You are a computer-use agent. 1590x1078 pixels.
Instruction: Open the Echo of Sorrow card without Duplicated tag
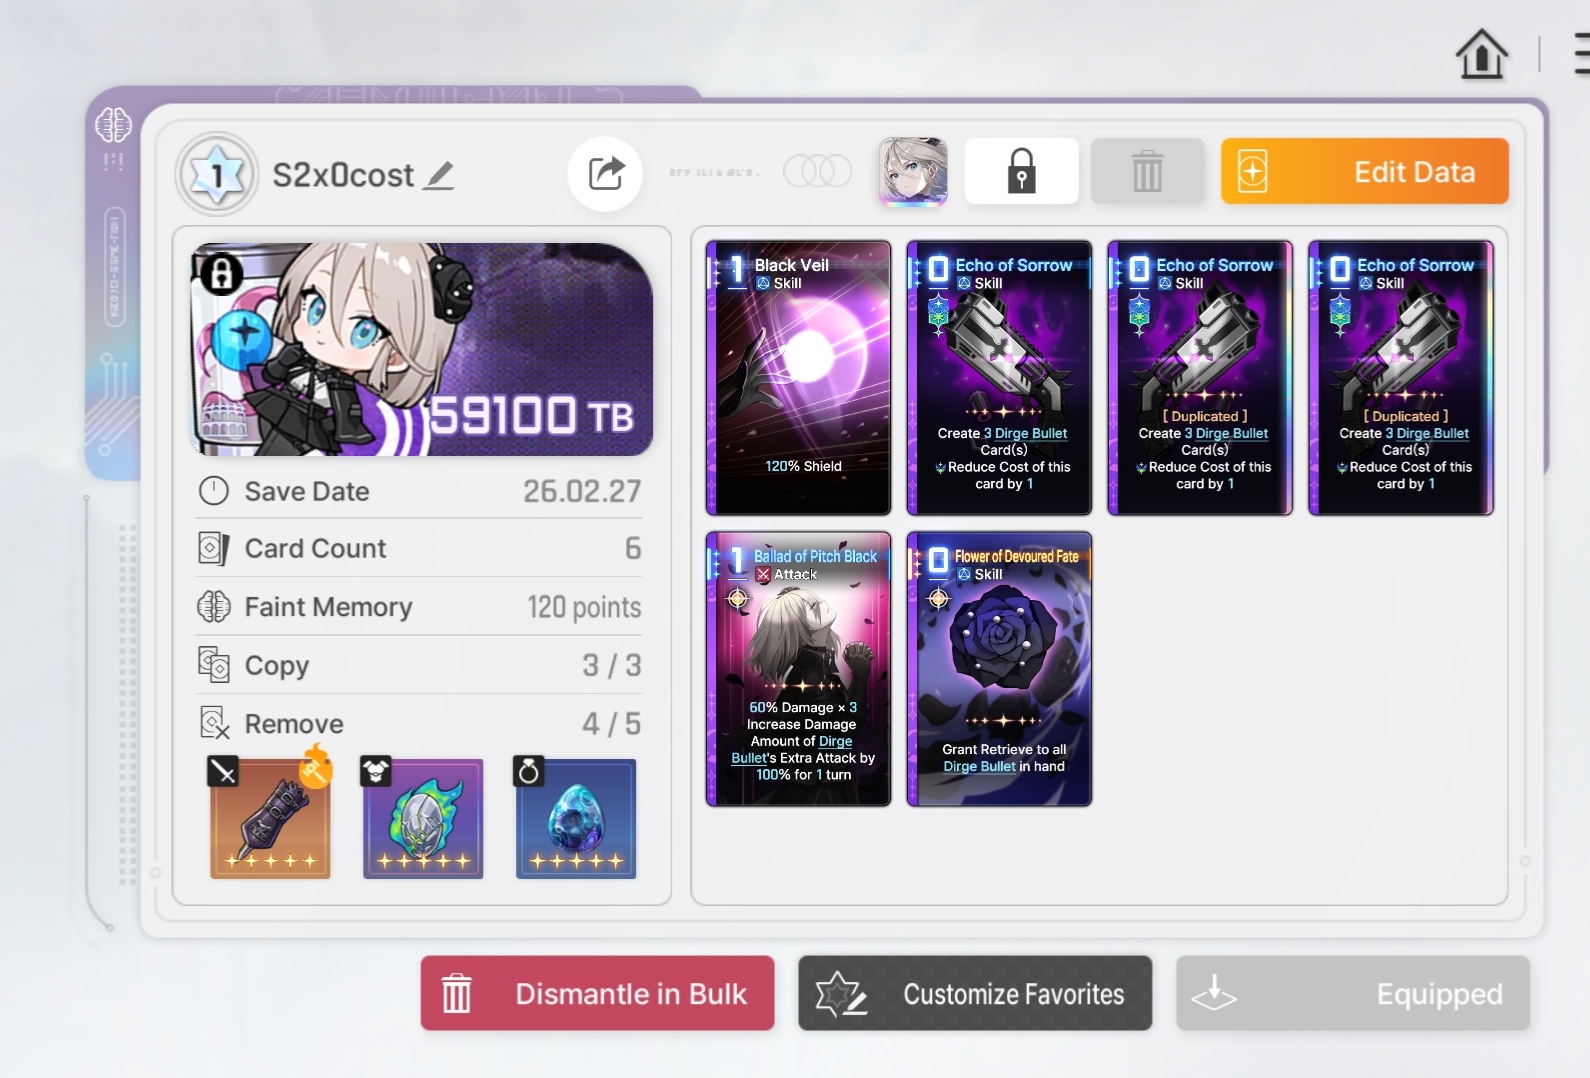[x=999, y=378]
